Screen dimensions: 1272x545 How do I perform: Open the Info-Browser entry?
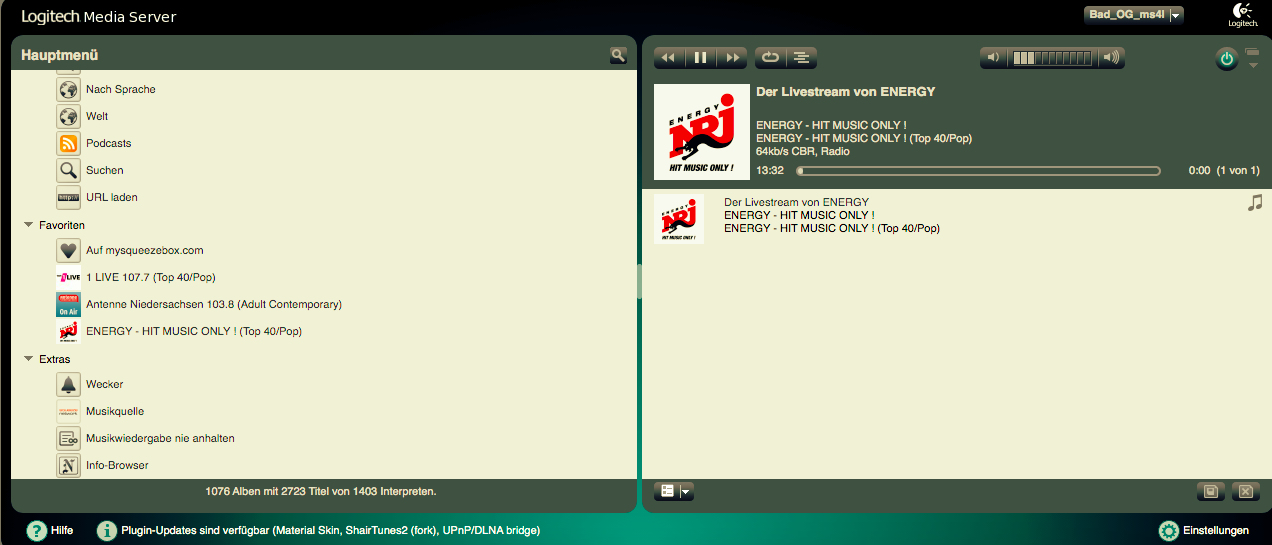click(117, 465)
